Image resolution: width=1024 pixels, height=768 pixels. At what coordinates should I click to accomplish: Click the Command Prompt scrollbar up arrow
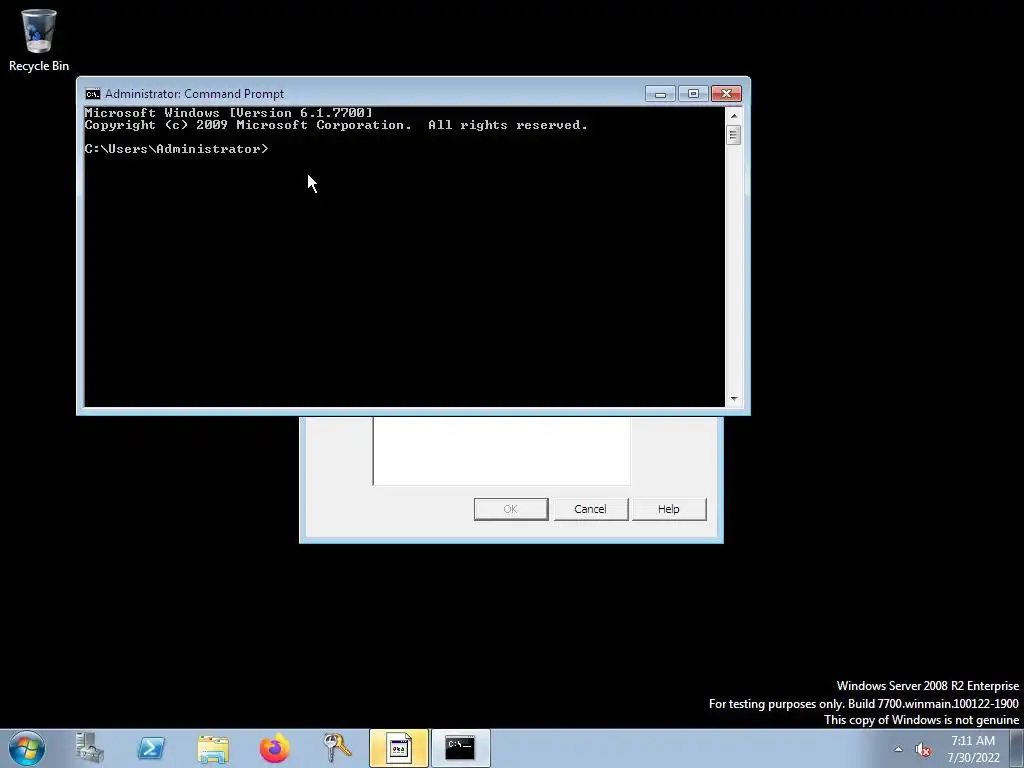(734, 116)
